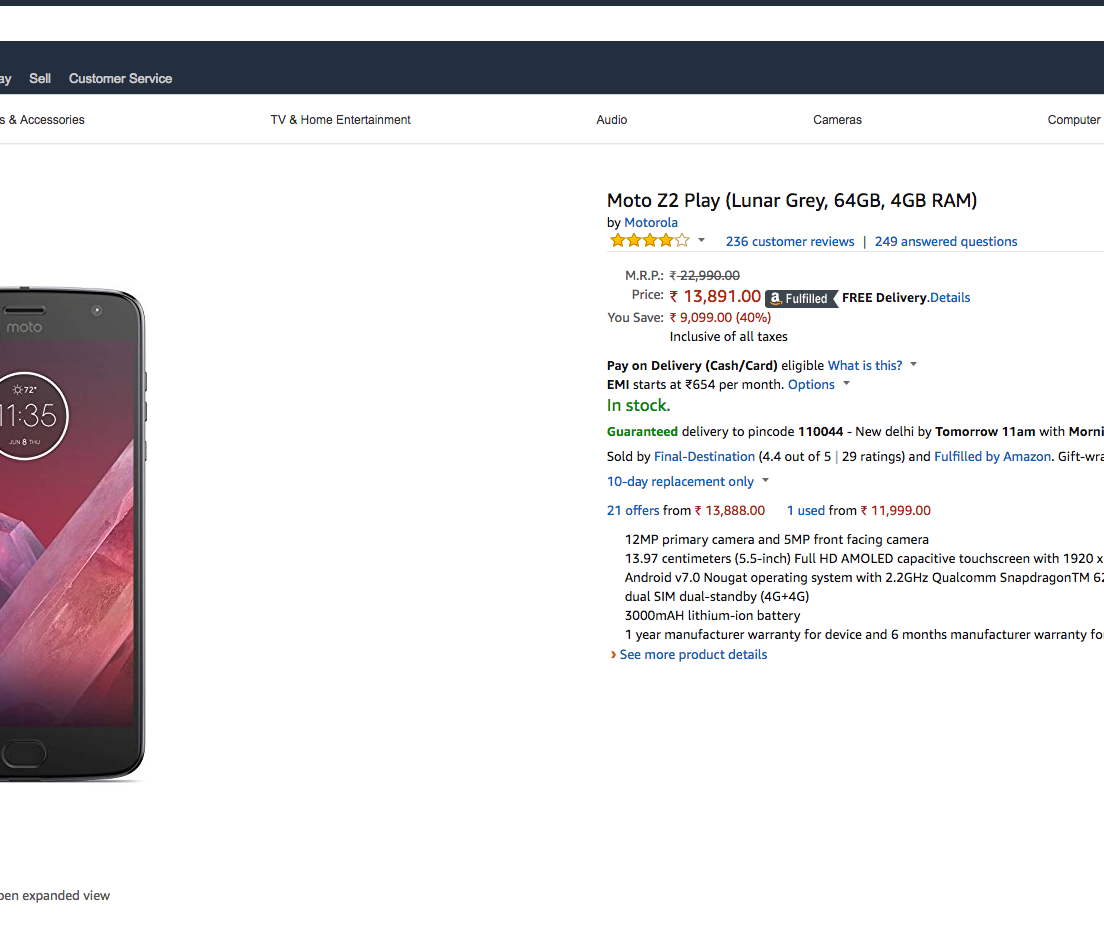Open the Sell menu item

pyautogui.click(x=40, y=78)
